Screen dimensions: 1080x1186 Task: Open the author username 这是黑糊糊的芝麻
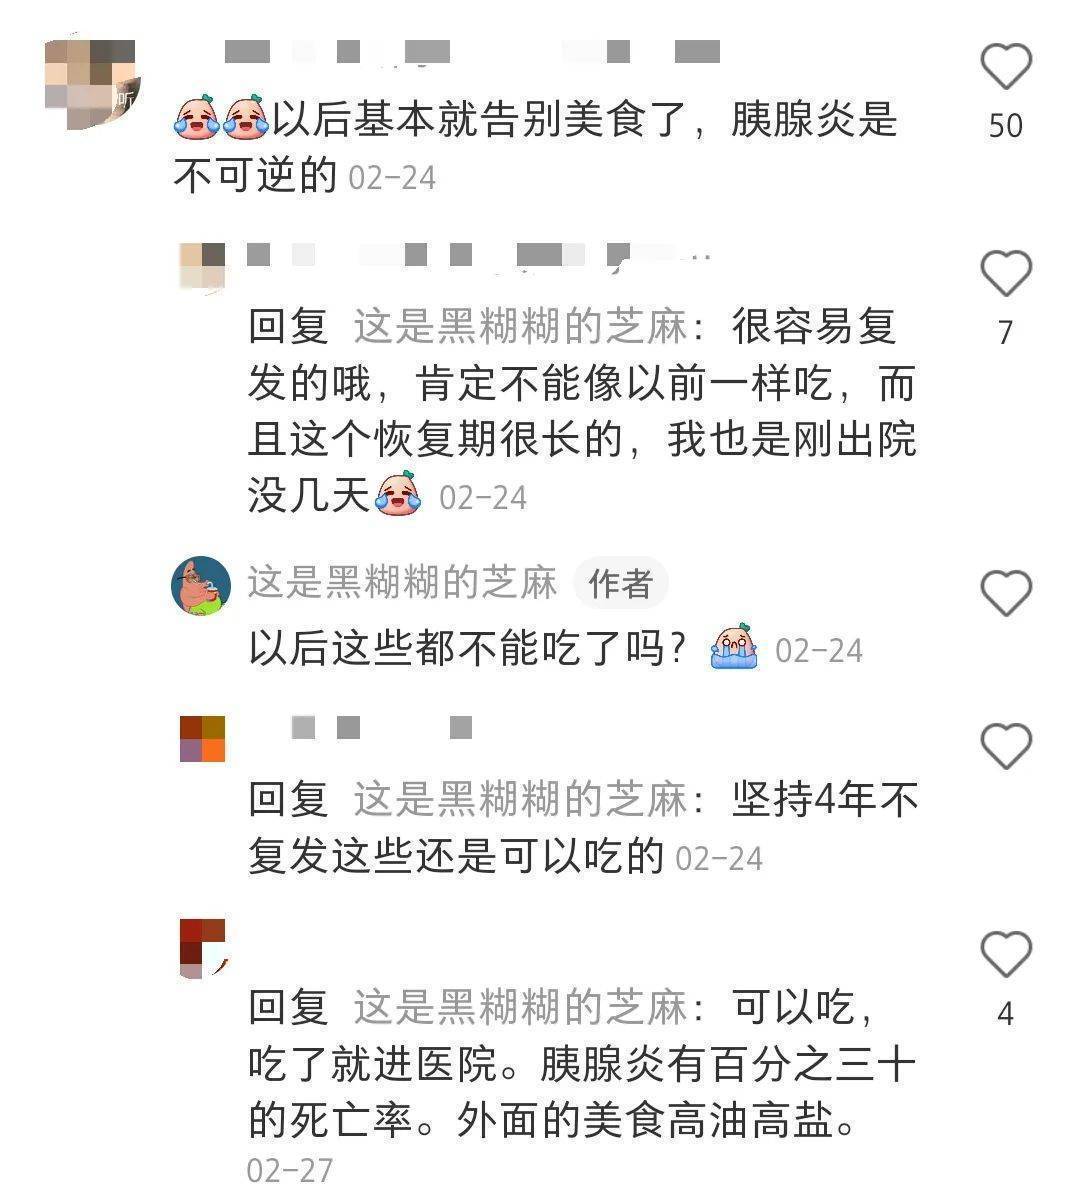pyautogui.click(x=402, y=582)
